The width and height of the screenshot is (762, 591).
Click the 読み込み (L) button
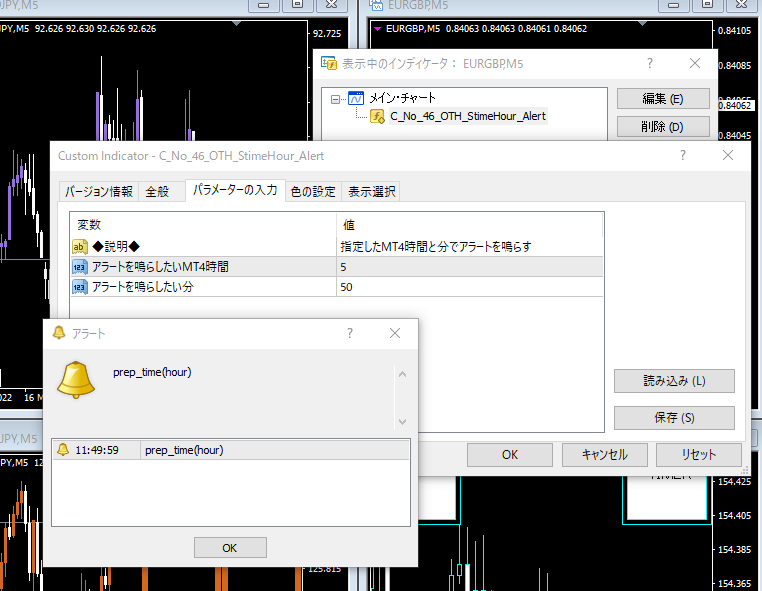coord(674,381)
